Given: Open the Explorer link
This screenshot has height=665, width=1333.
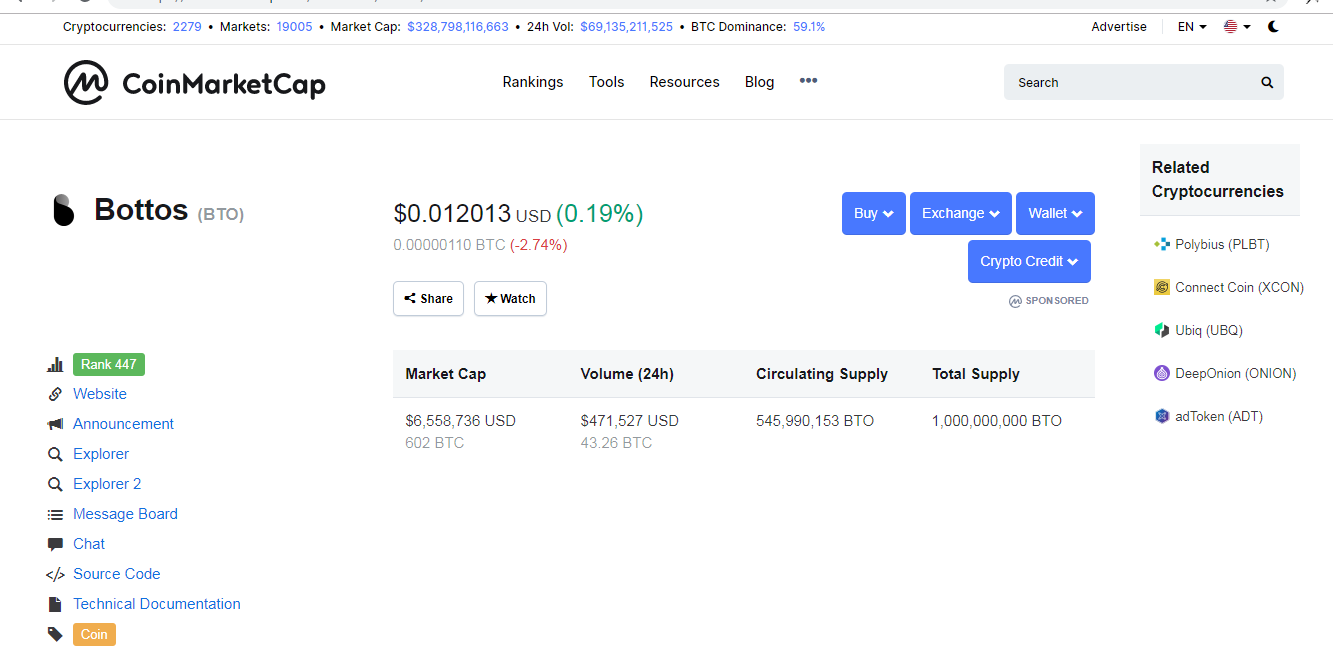Looking at the screenshot, I should 101,454.
